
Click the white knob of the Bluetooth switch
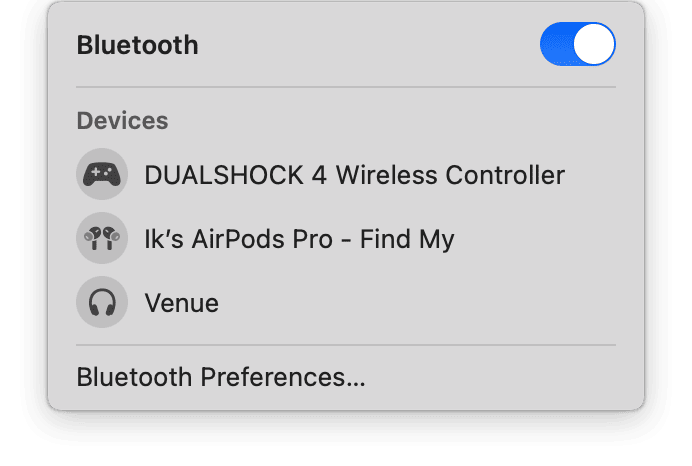tap(594, 45)
